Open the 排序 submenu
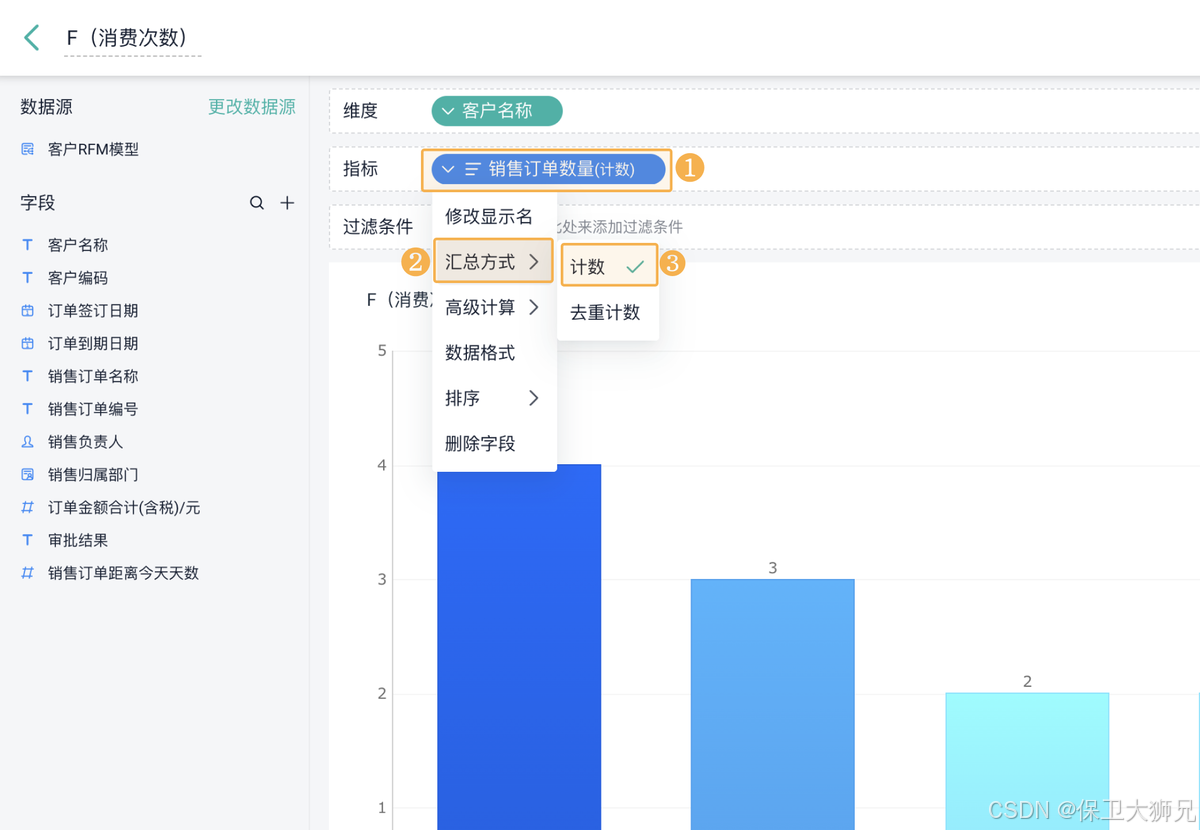 pyautogui.click(x=494, y=398)
